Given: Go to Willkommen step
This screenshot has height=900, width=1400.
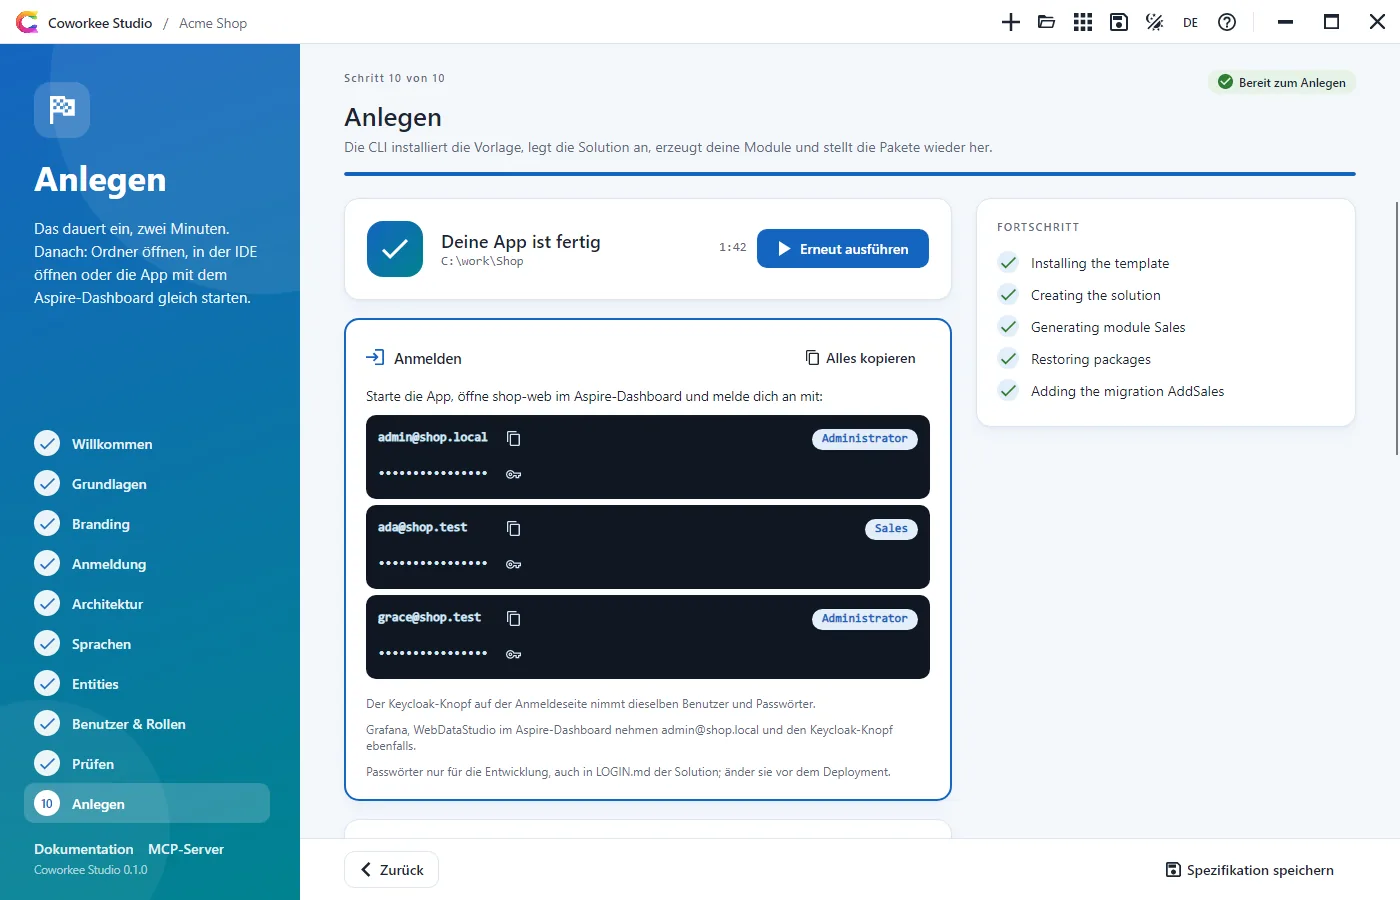Looking at the screenshot, I should (147, 444).
